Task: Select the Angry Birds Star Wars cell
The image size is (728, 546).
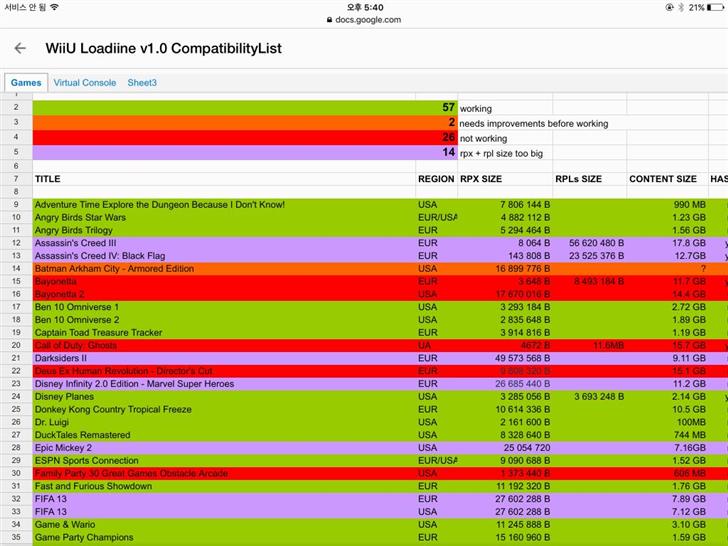Action: (224, 217)
